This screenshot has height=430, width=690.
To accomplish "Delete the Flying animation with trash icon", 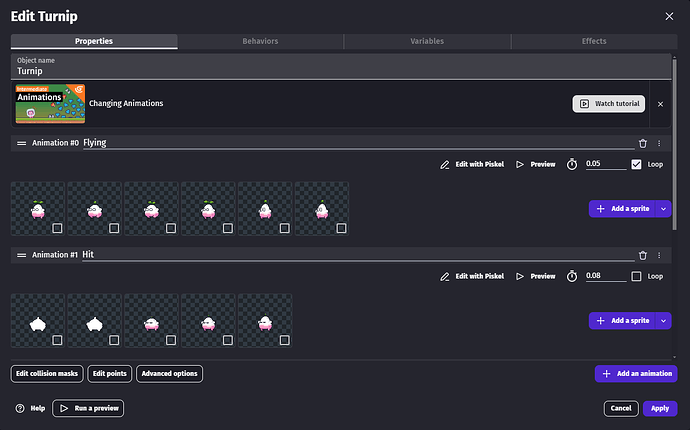I will tap(643, 143).
